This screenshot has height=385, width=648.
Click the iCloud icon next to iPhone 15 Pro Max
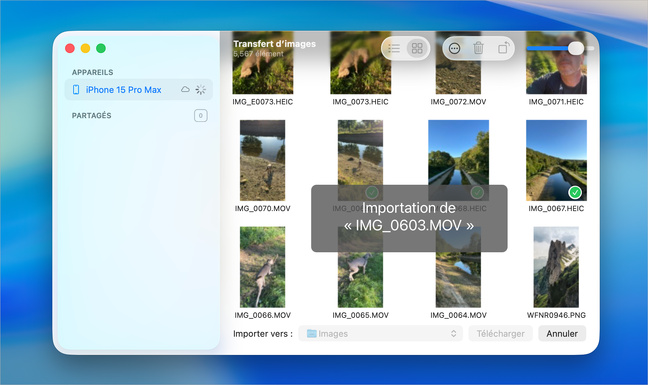click(x=185, y=89)
